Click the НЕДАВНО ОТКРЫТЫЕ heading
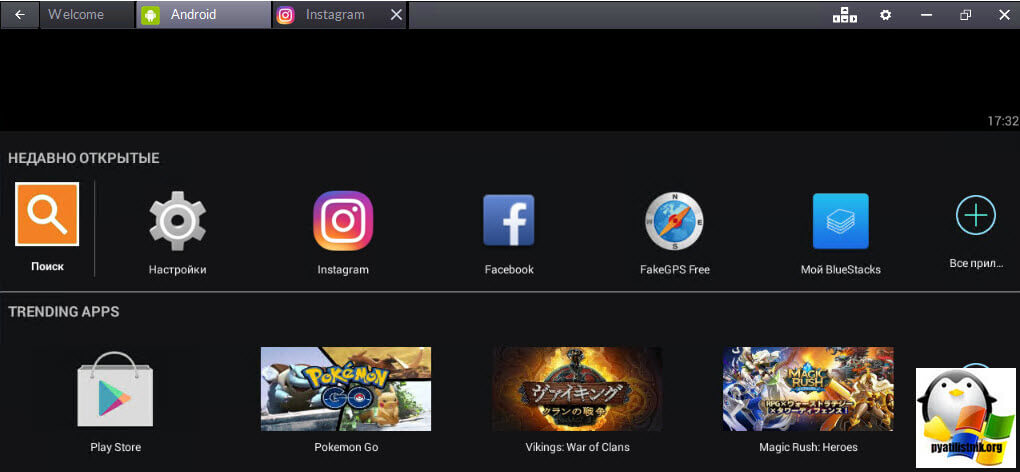 [83, 158]
